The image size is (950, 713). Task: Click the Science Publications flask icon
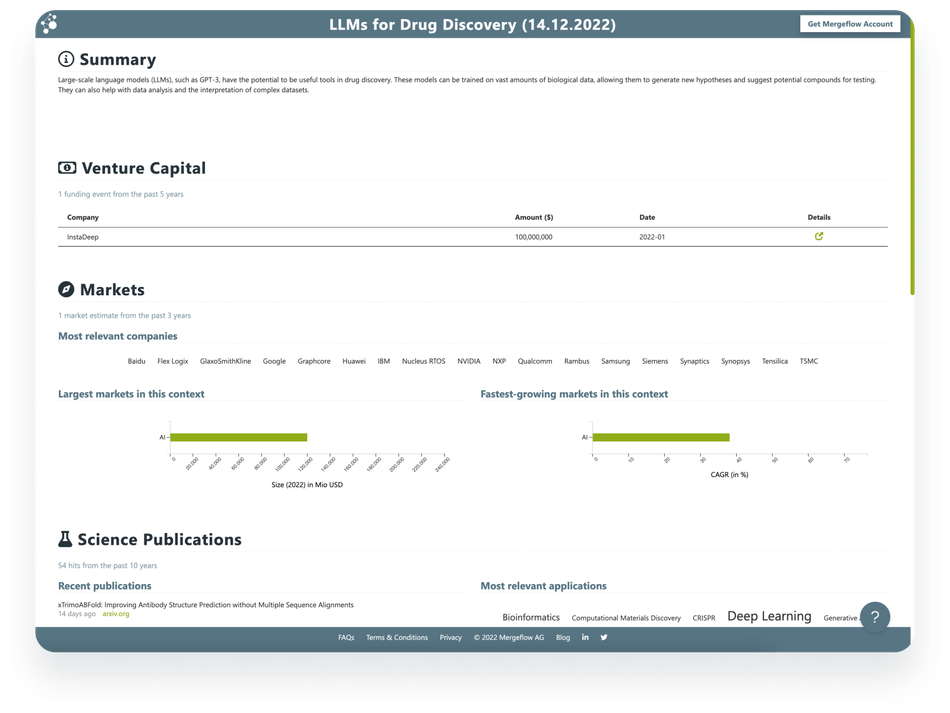point(65,539)
